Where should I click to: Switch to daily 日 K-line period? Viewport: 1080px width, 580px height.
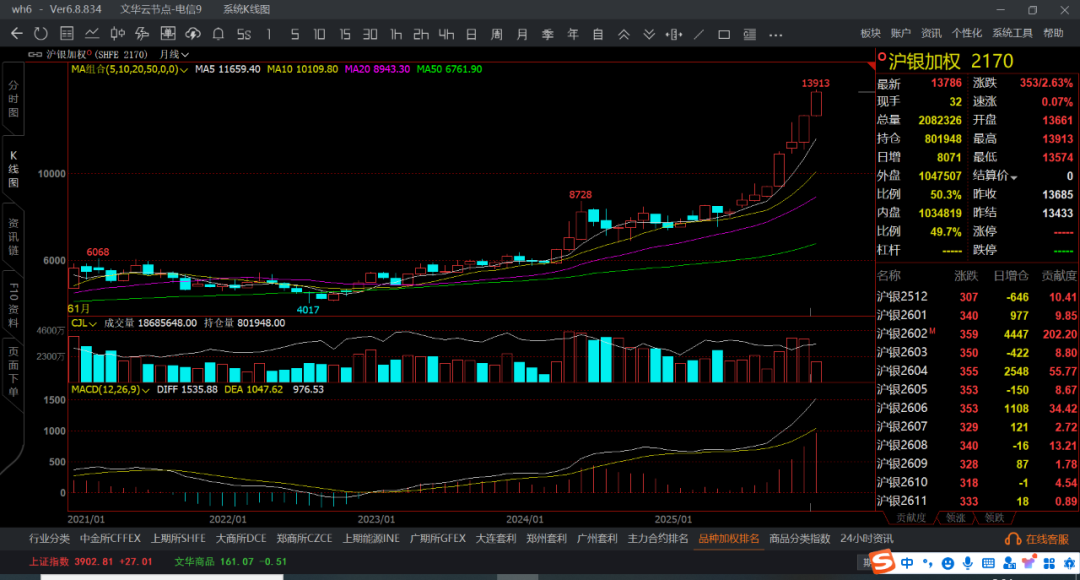click(x=471, y=34)
